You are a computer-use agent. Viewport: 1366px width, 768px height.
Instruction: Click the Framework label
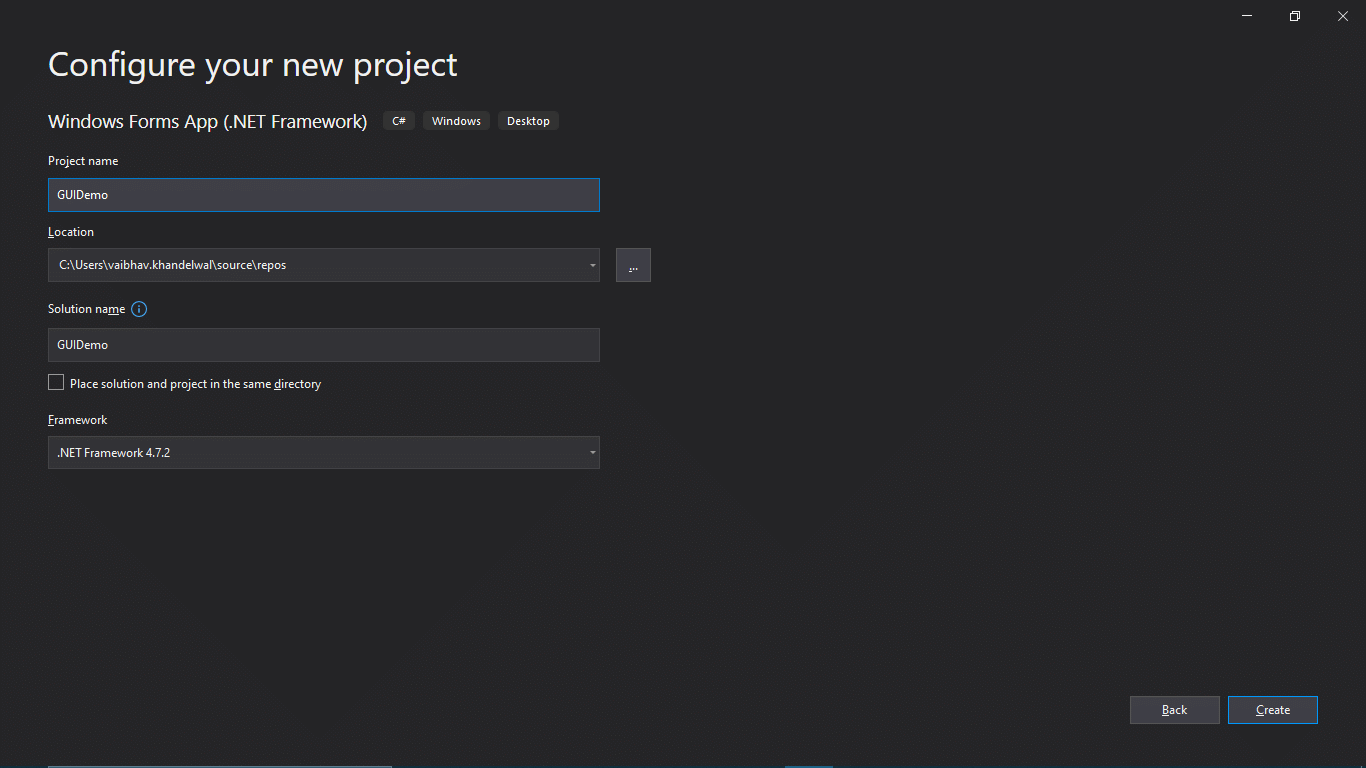click(77, 419)
